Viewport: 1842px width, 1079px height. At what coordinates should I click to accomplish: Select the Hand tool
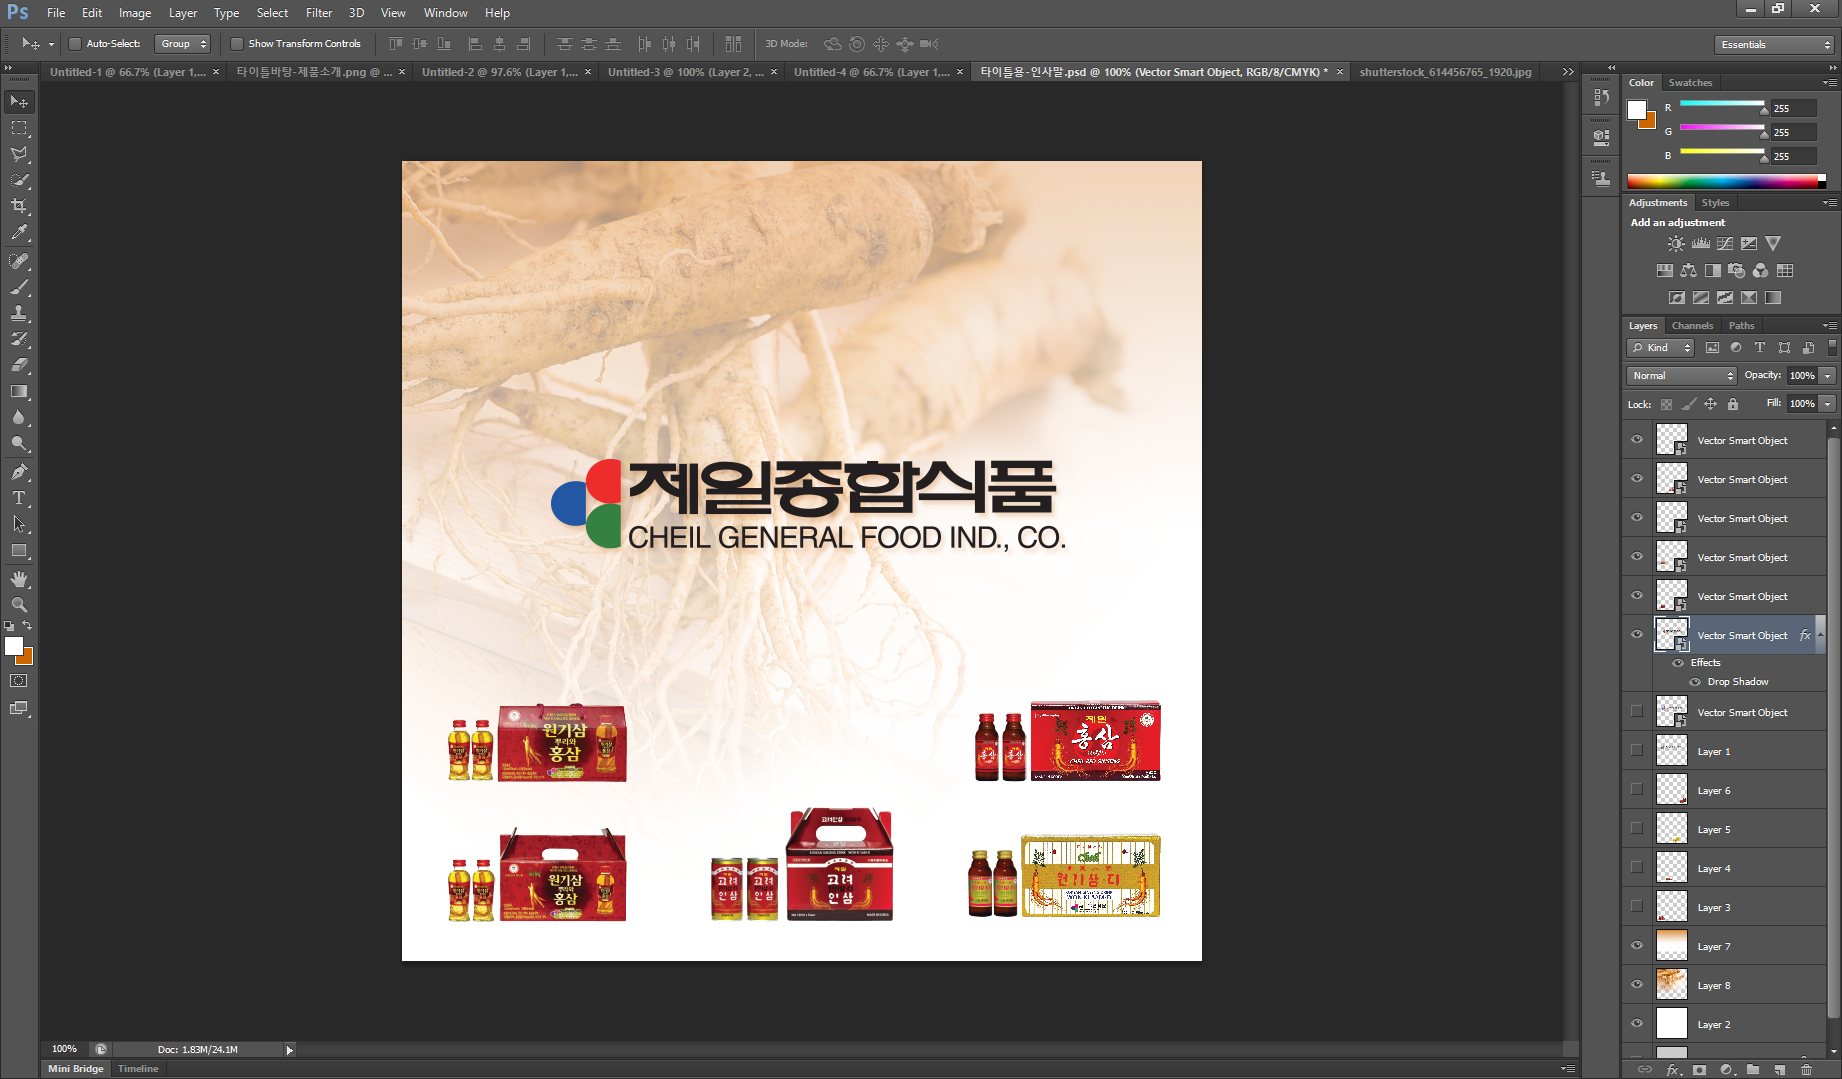[19, 579]
